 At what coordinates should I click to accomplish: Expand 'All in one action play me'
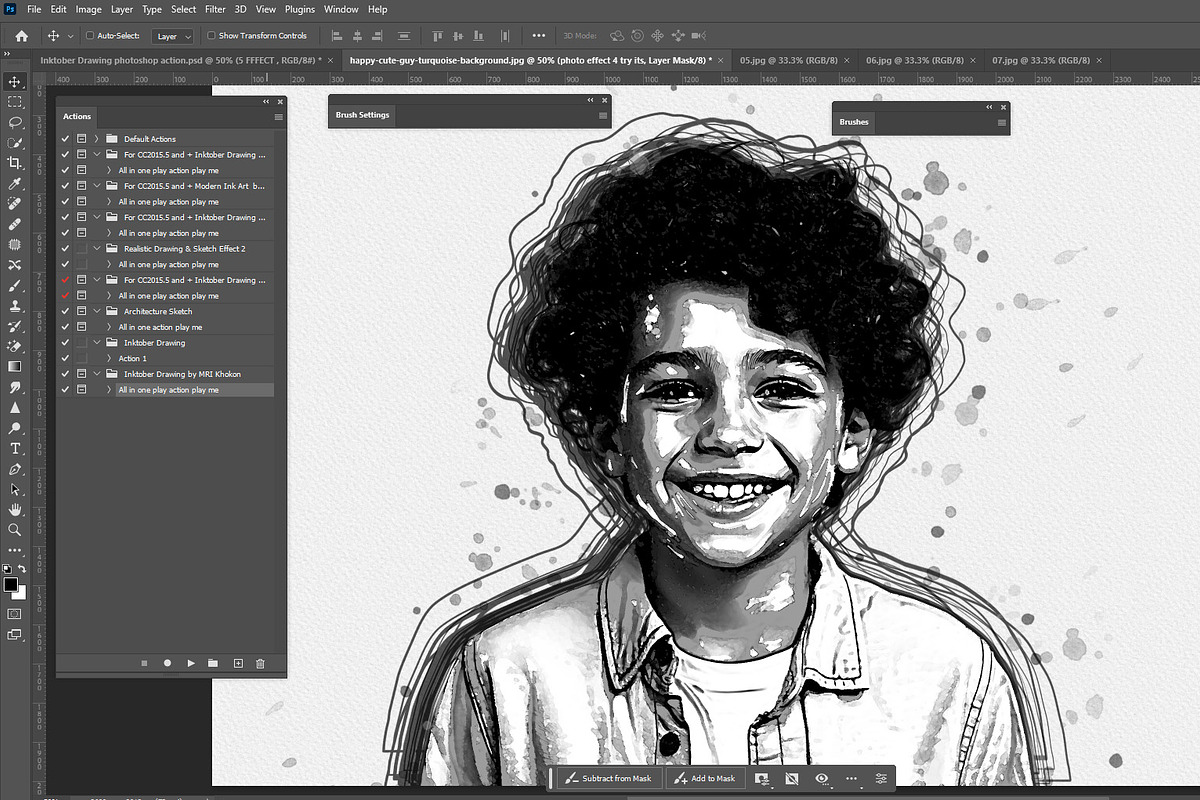pos(109,327)
